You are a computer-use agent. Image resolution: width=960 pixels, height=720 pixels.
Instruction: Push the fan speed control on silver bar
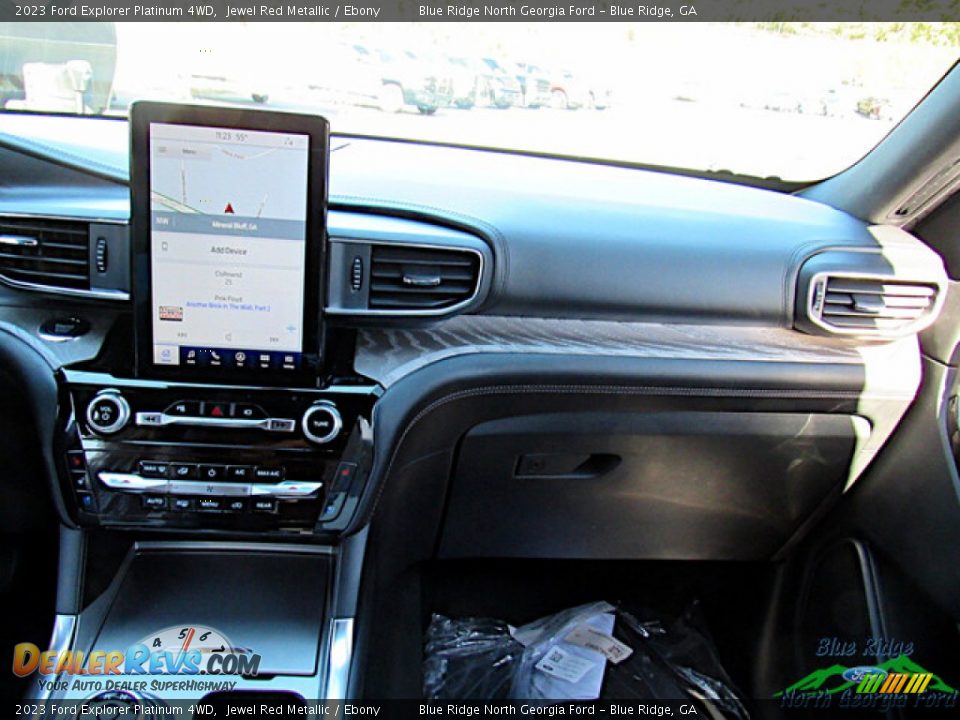coord(209,488)
